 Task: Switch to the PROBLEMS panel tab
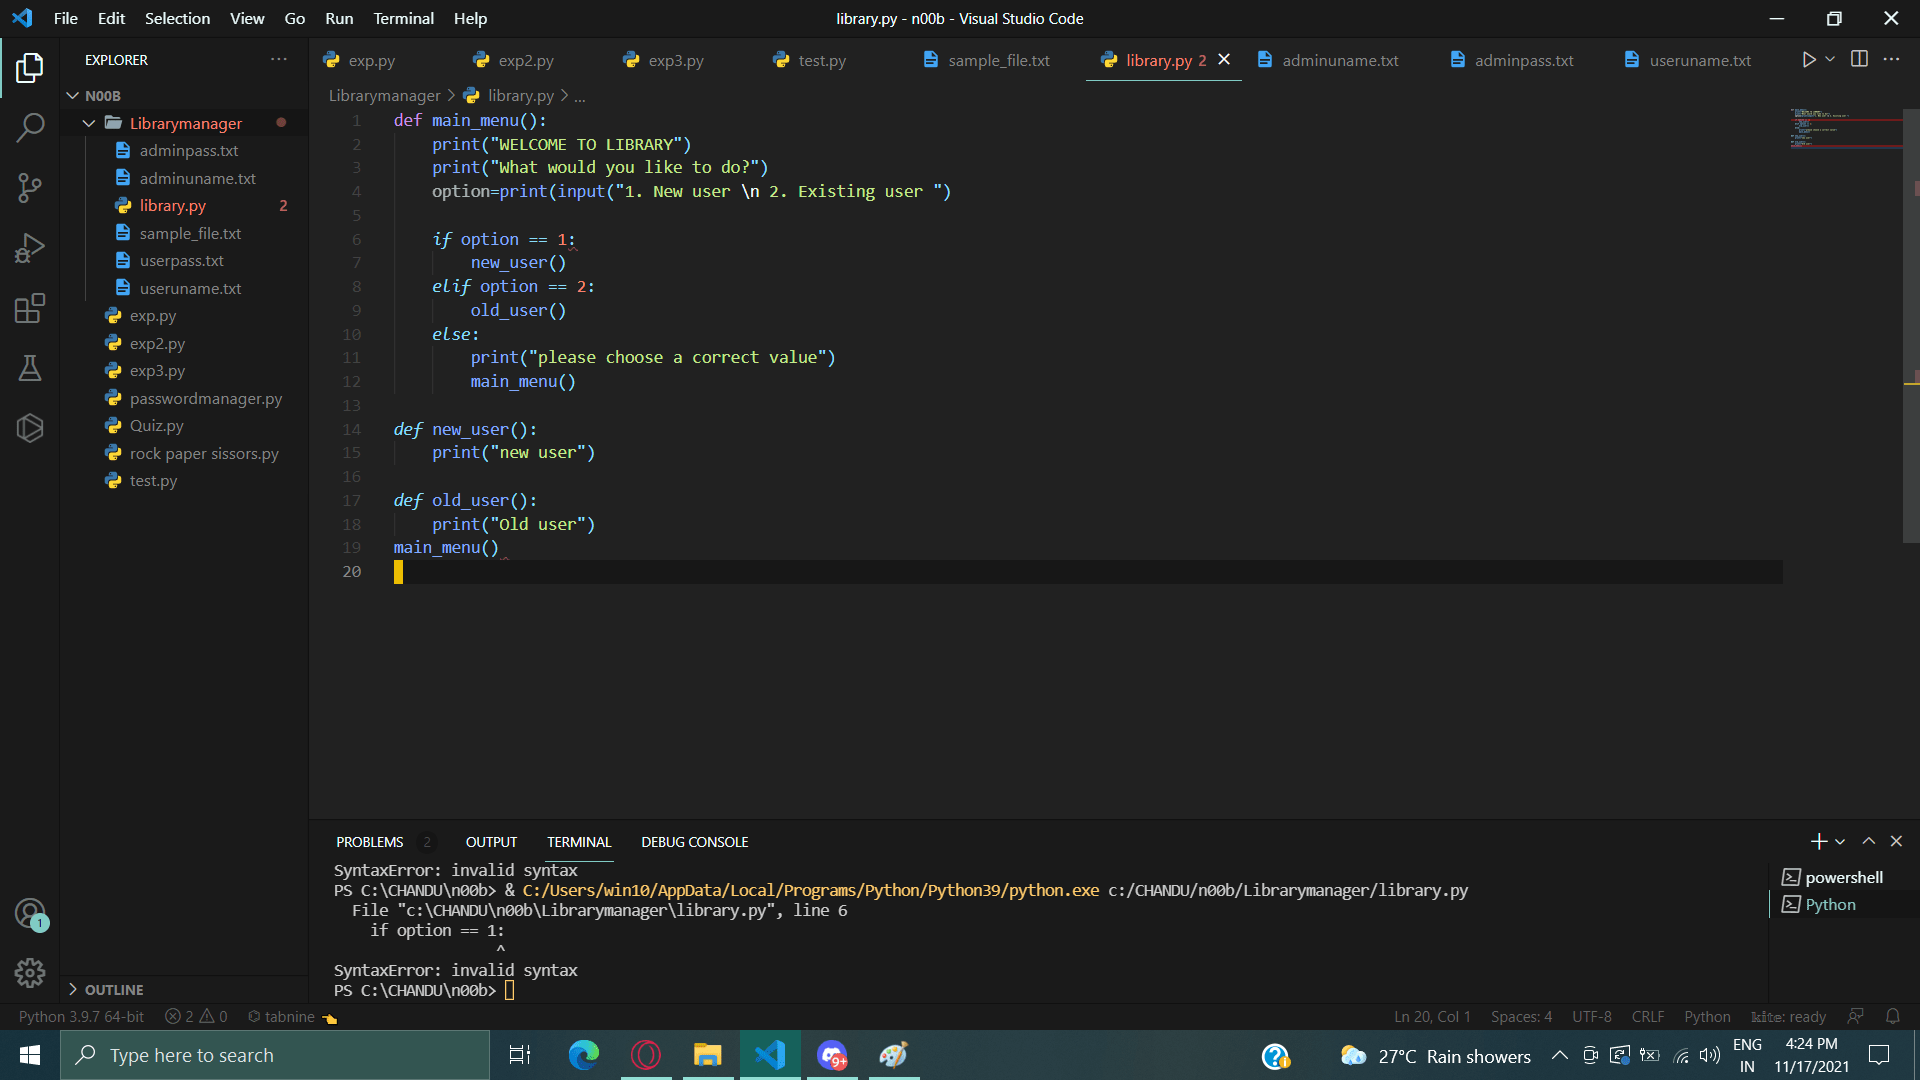coord(370,842)
